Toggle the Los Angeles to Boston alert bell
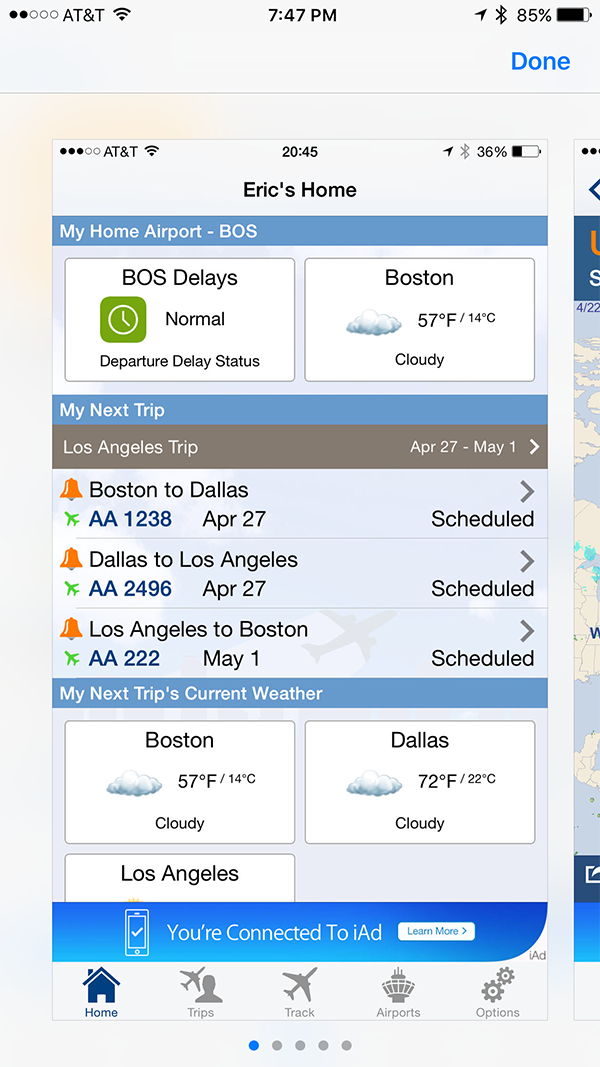The width and height of the screenshot is (600, 1067). (x=72, y=629)
